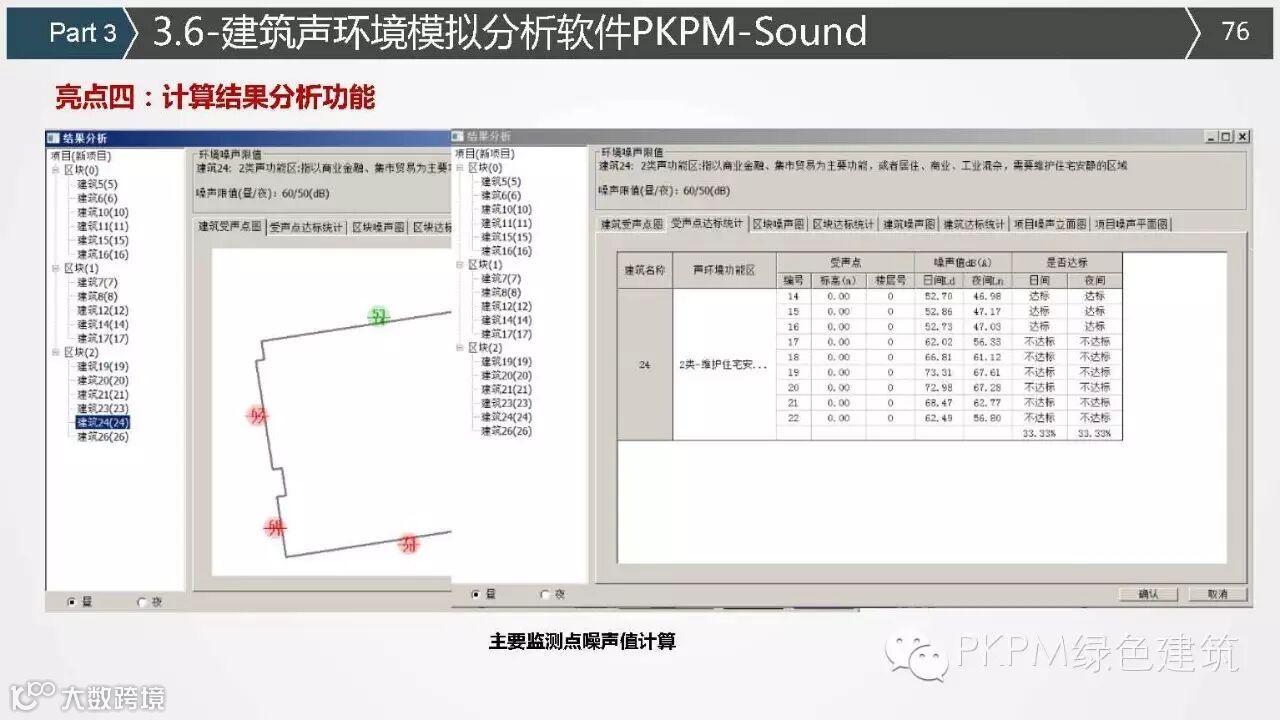Select 建筑11(11) in the front window tree
Image resolution: width=1280 pixels, height=720 pixels.
tap(507, 224)
